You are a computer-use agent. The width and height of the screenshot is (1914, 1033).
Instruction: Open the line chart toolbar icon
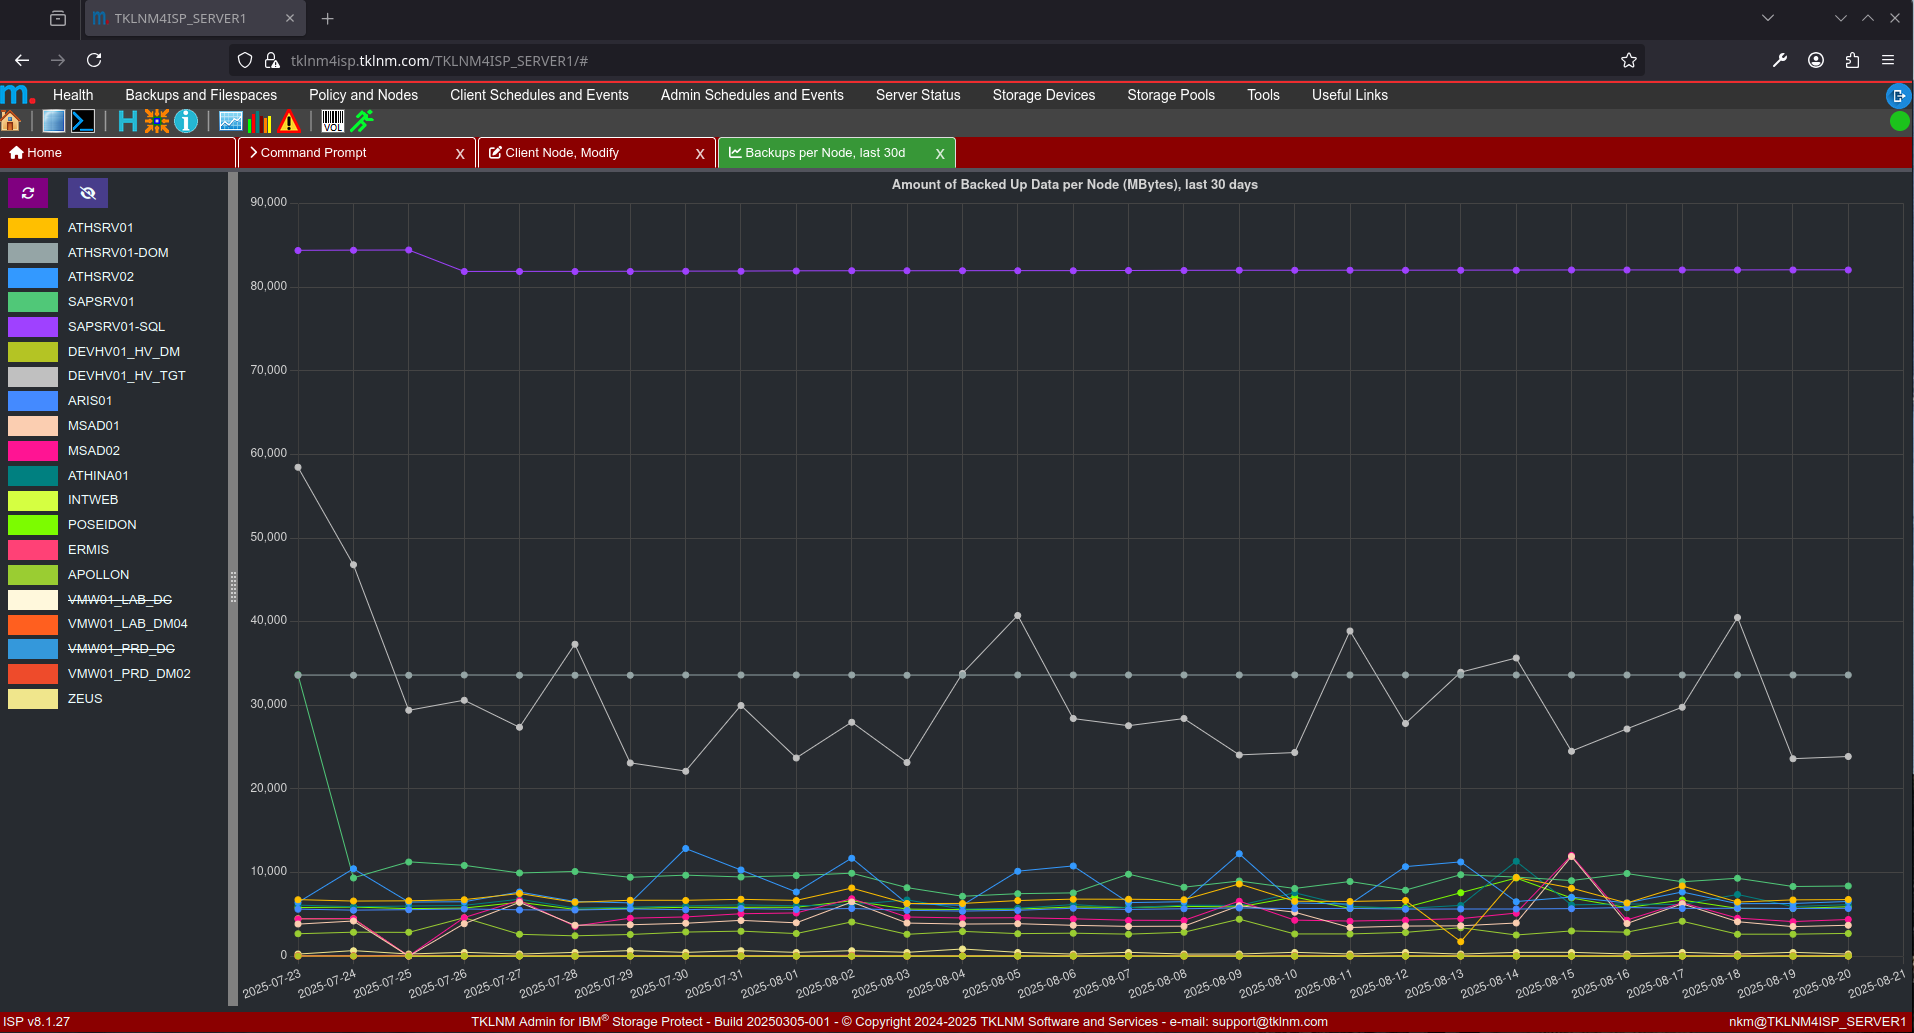click(x=231, y=122)
